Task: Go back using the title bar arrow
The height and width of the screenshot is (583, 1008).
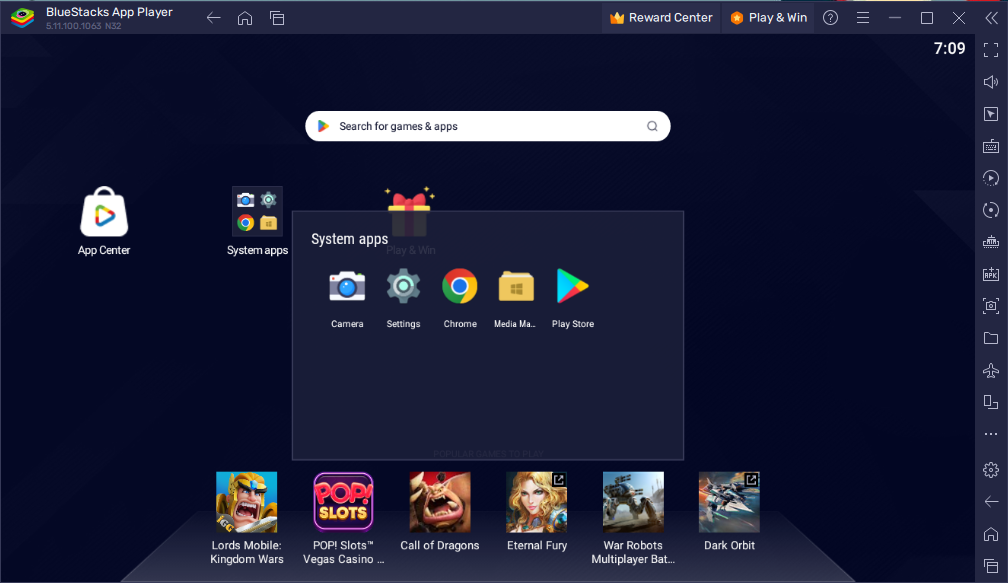Action: click(x=213, y=18)
